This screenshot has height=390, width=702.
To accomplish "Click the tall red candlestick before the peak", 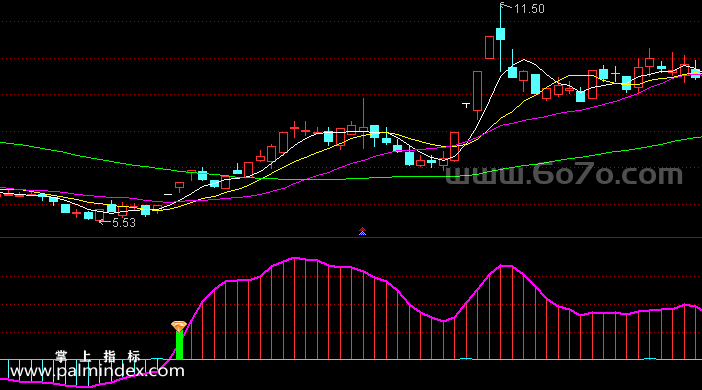I will tap(478, 91).
